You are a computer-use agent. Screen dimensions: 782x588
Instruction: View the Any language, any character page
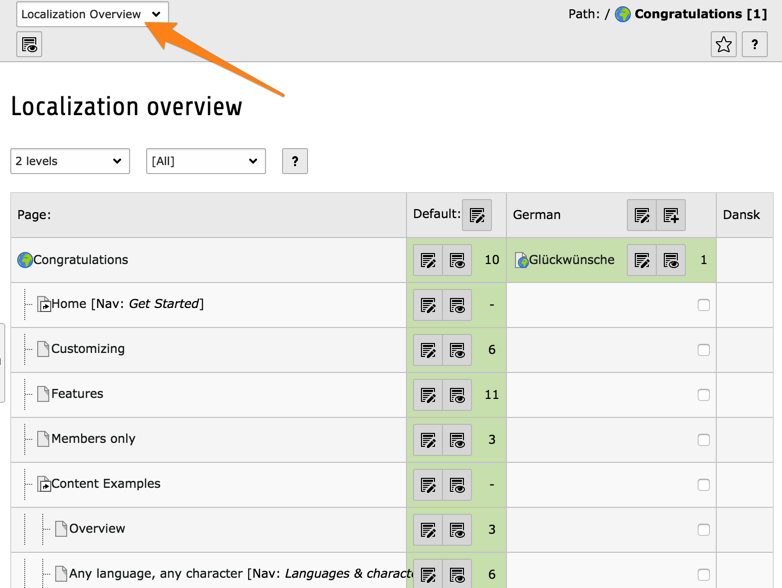pyautogui.click(x=457, y=574)
